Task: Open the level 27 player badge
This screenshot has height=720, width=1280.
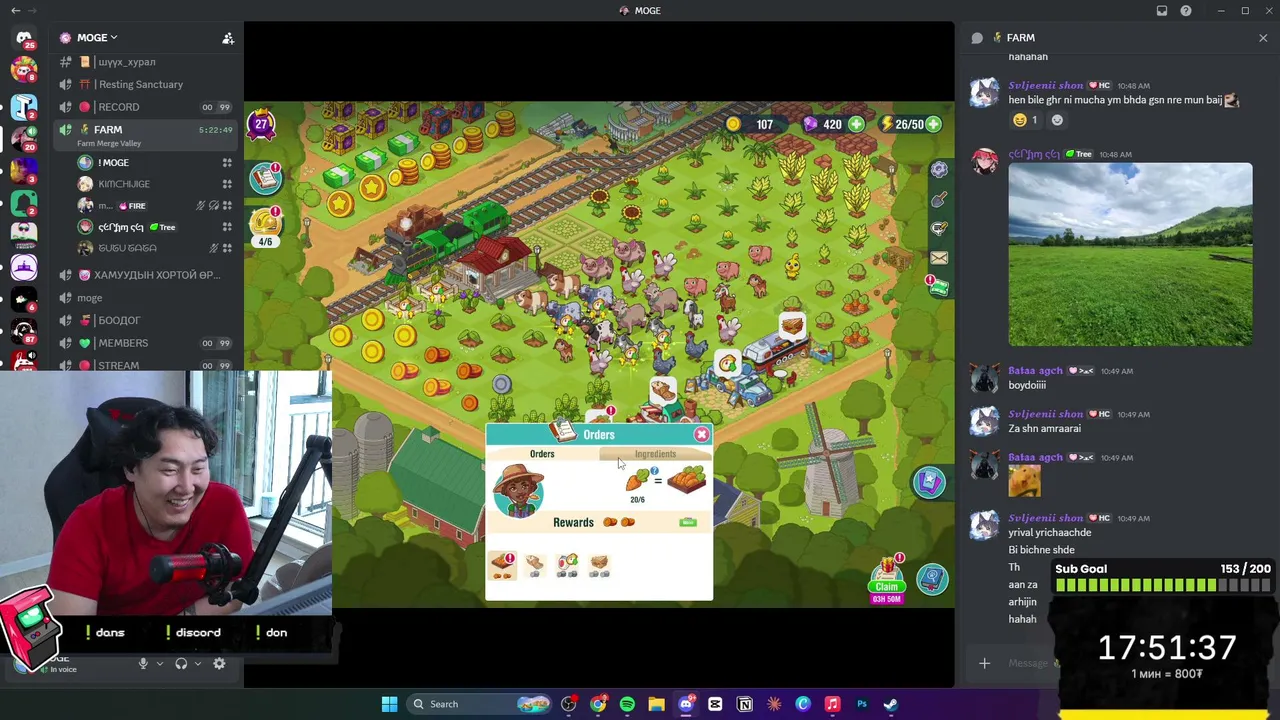Action: click(x=261, y=125)
